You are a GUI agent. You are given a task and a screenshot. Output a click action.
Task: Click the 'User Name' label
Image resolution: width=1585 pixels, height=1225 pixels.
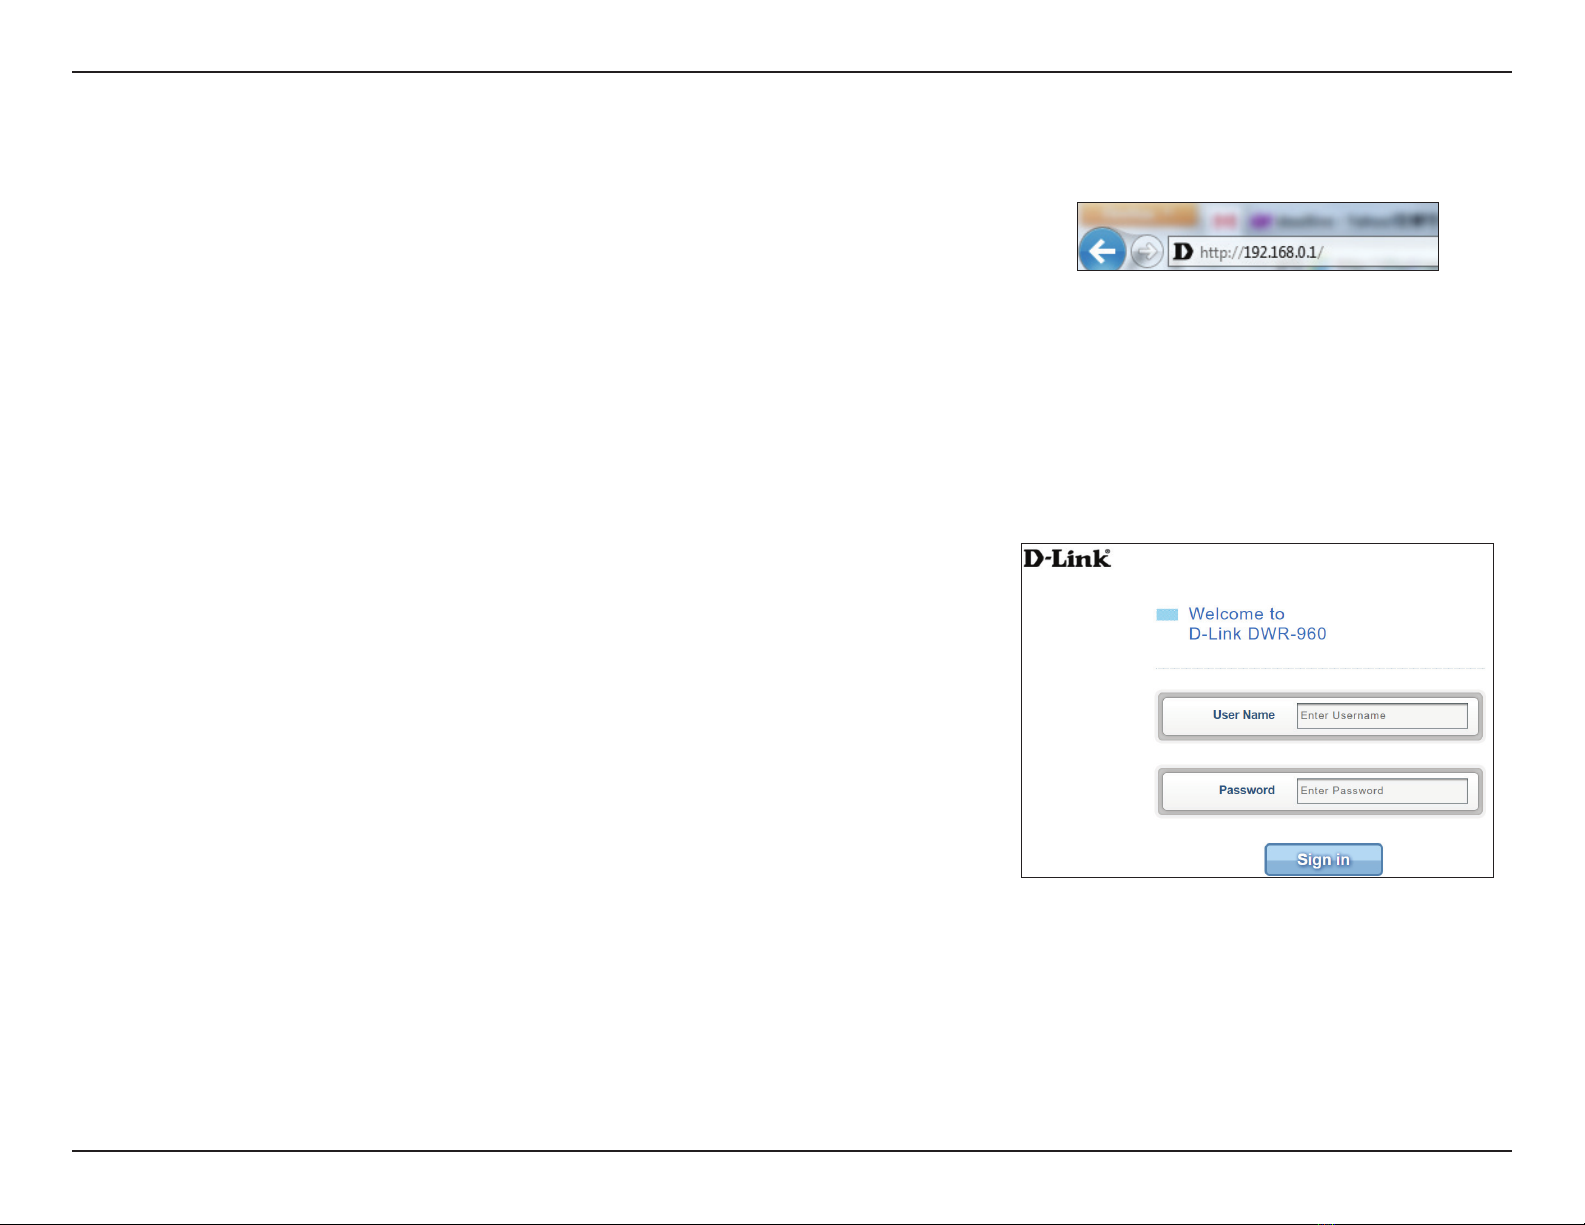click(1243, 715)
